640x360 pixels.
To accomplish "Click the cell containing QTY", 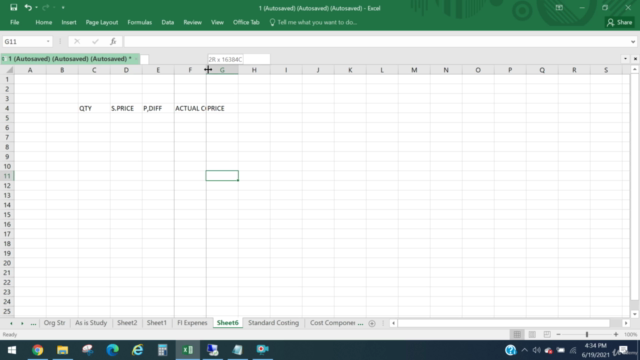I will coord(94,109).
